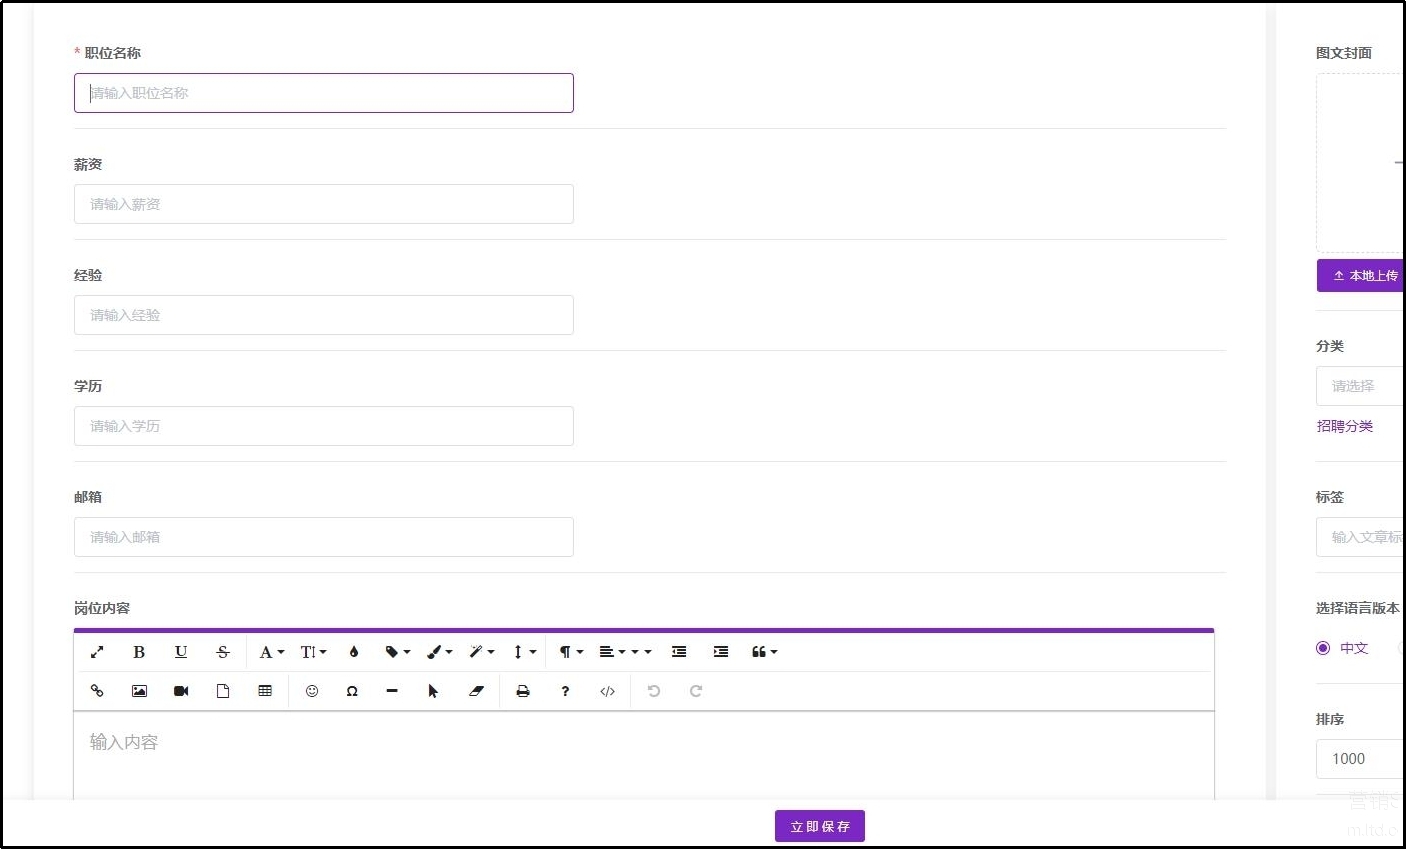This screenshot has width=1408, height=849.
Task: Open the text color droplet picker
Action: (x=354, y=652)
